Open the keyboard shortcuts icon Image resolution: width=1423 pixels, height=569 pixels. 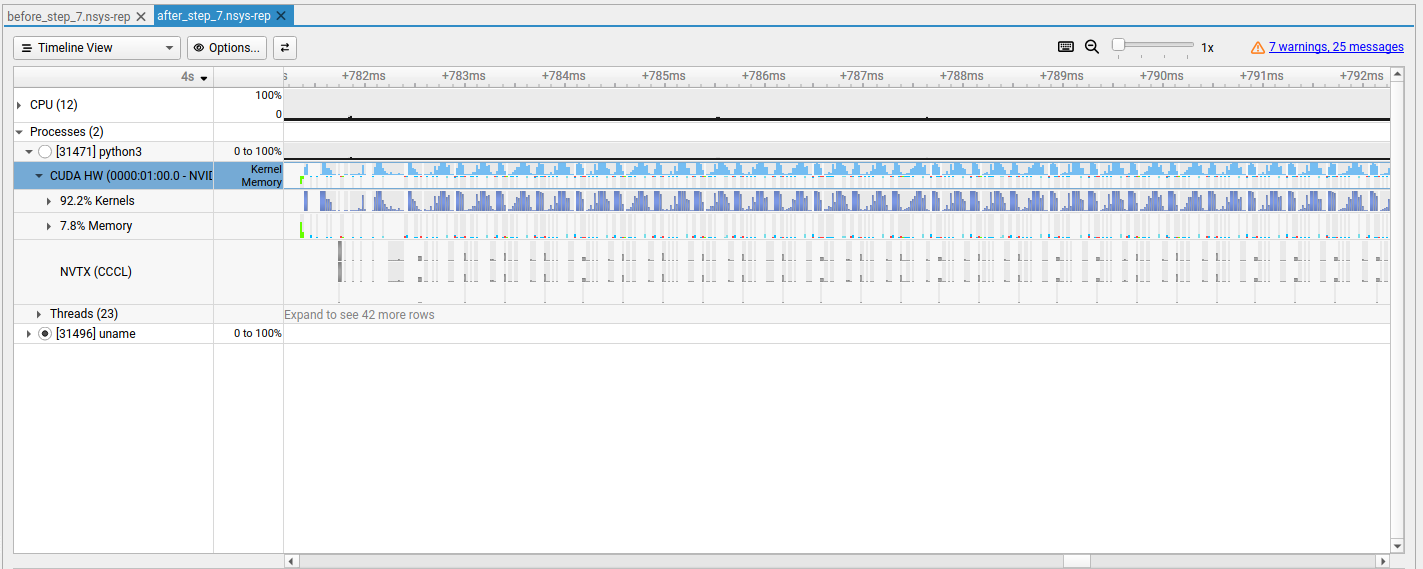(1066, 47)
